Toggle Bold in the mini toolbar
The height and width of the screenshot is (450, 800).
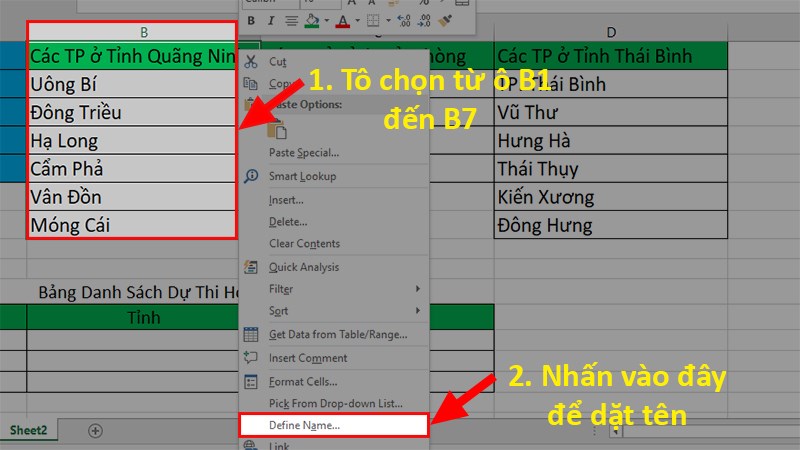coord(251,21)
